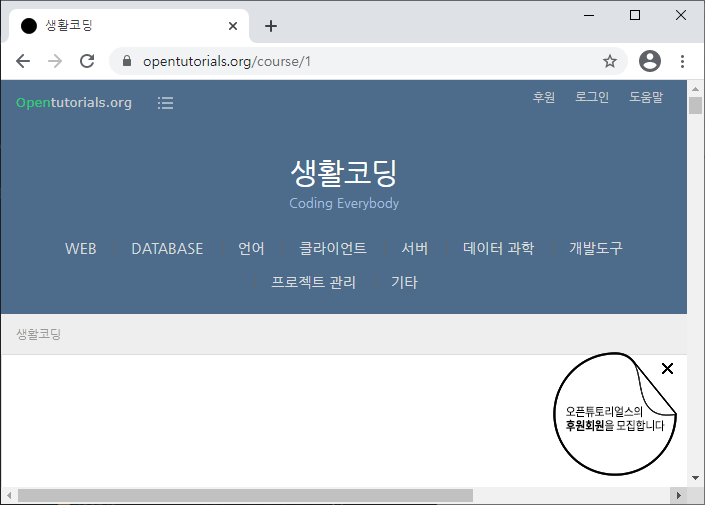Open the WEB category menu
Viewport: 705px width, 505px height.
pyautogui.click(x=80, y=249)
